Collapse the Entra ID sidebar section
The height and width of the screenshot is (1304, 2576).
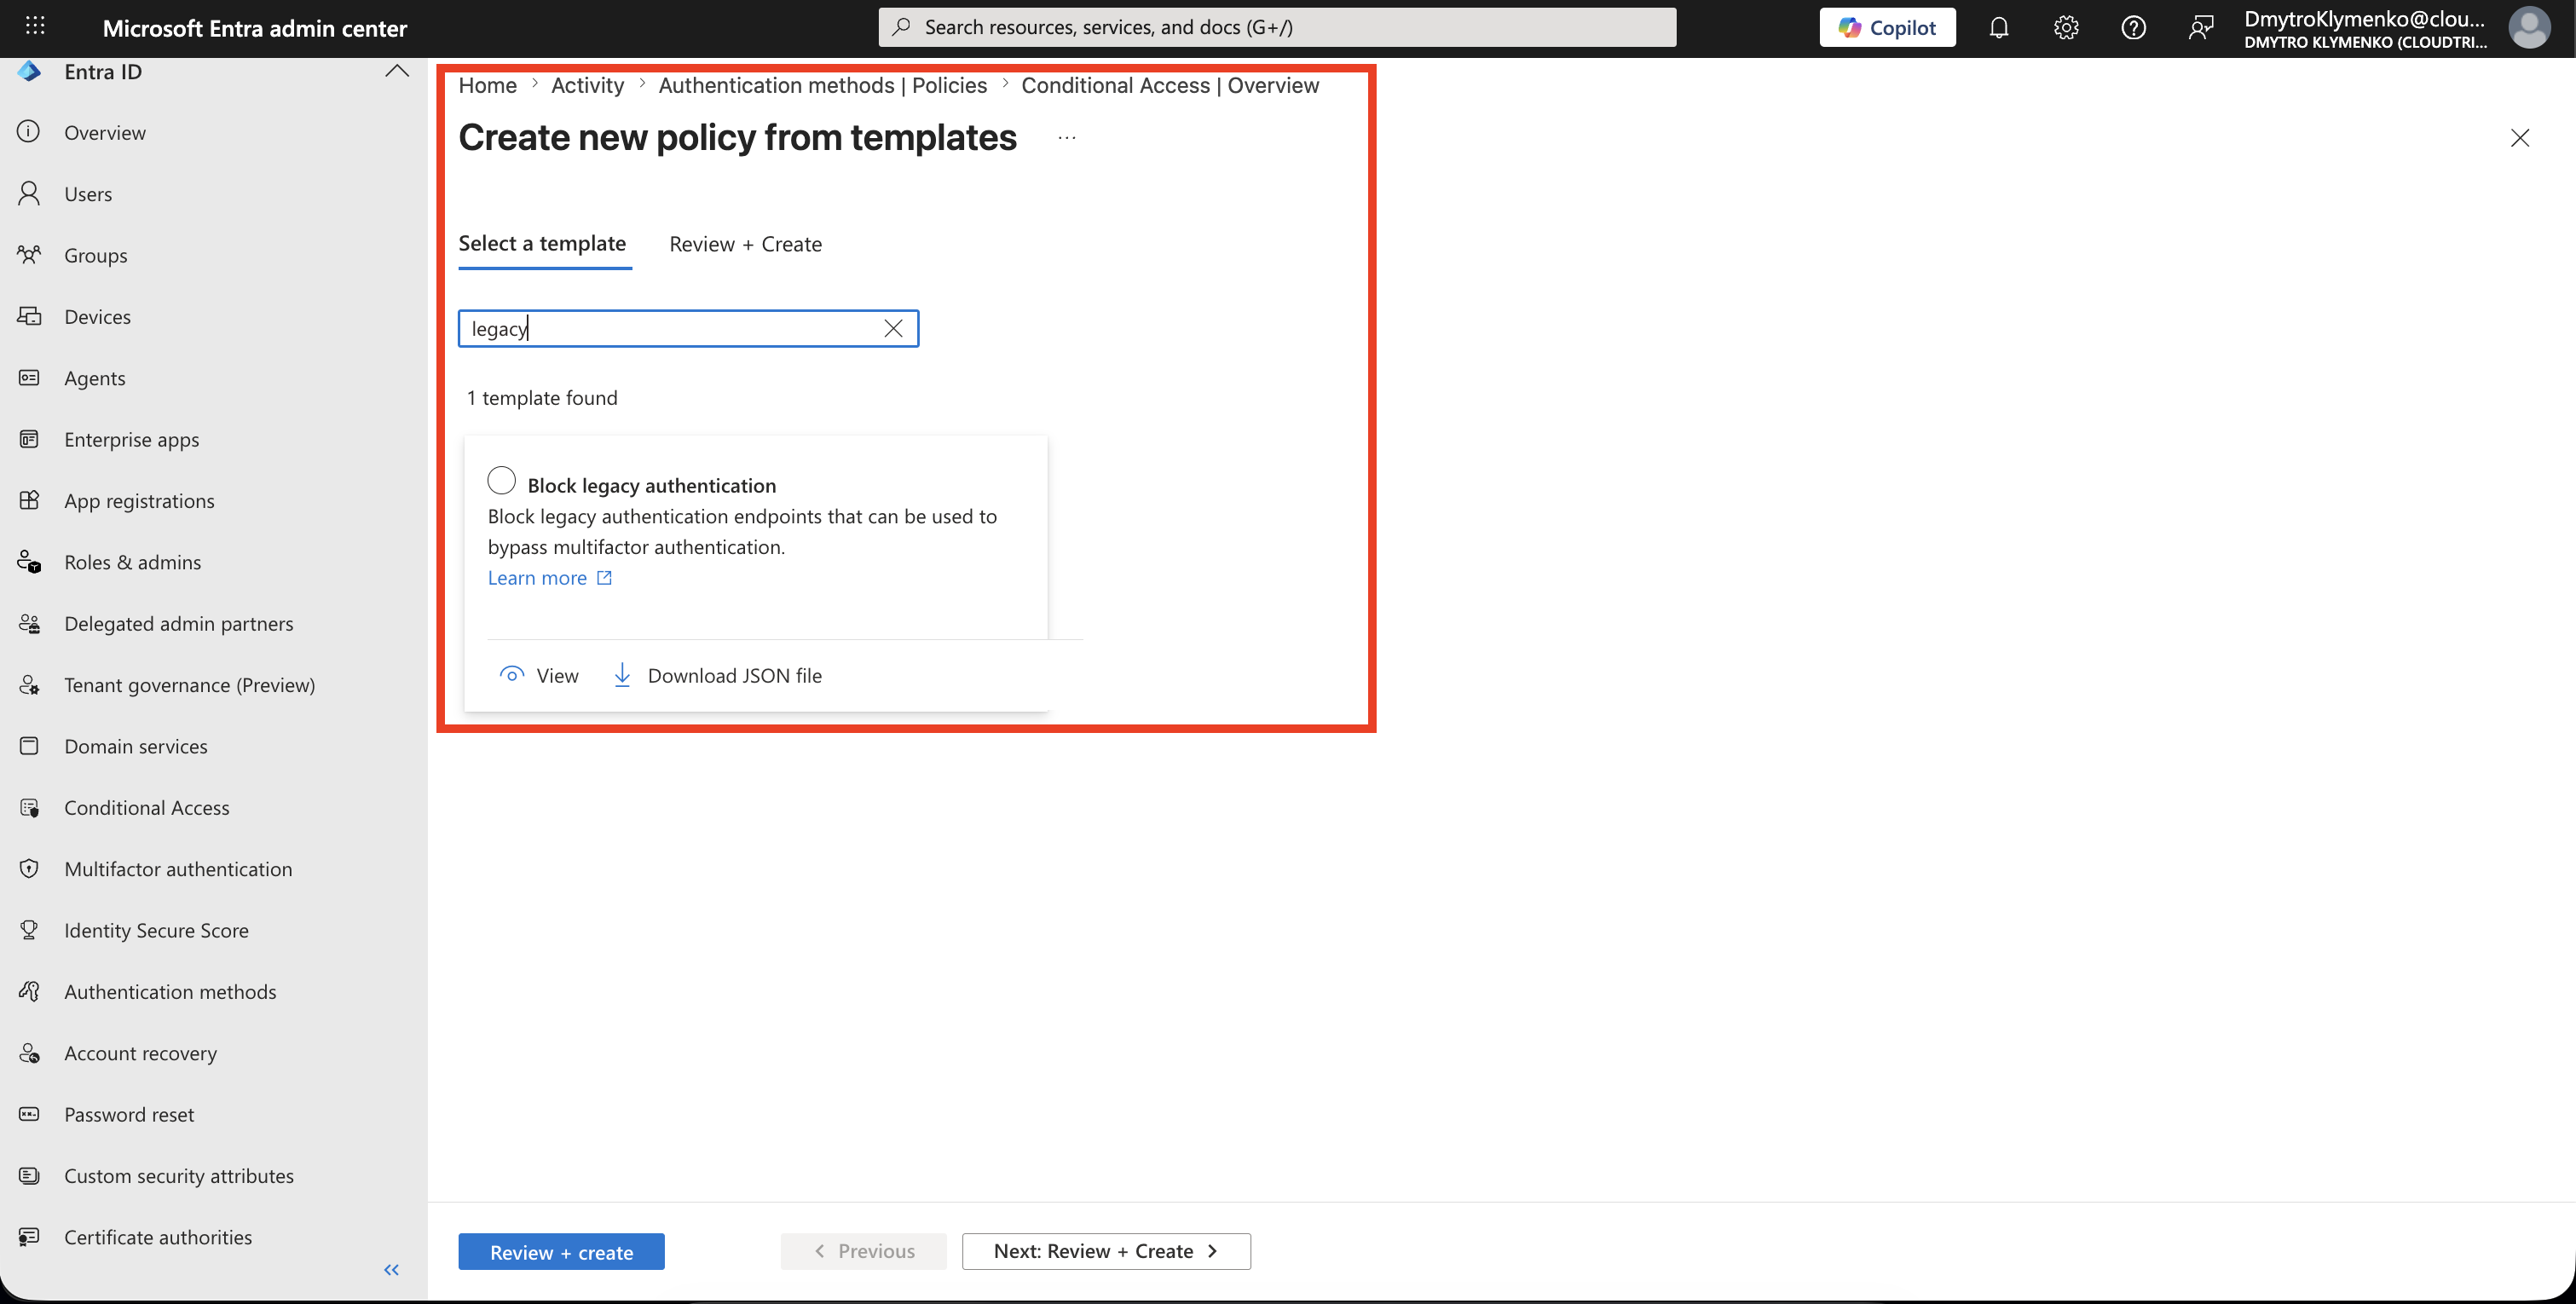coord(397,71)
